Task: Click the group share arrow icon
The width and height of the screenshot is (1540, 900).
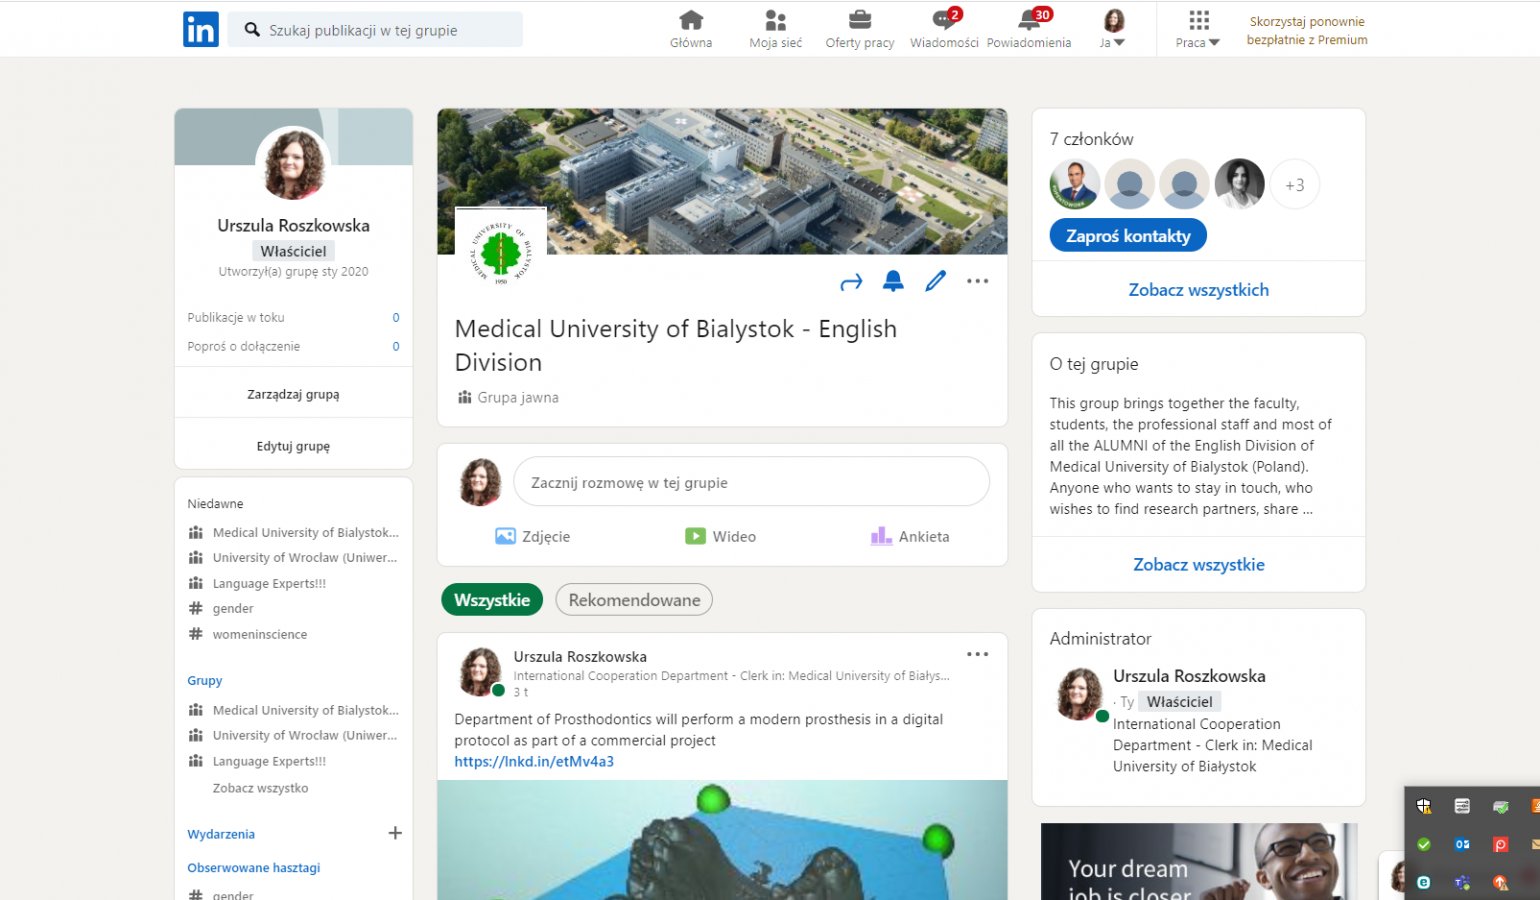Action: (x=851, y=283)
